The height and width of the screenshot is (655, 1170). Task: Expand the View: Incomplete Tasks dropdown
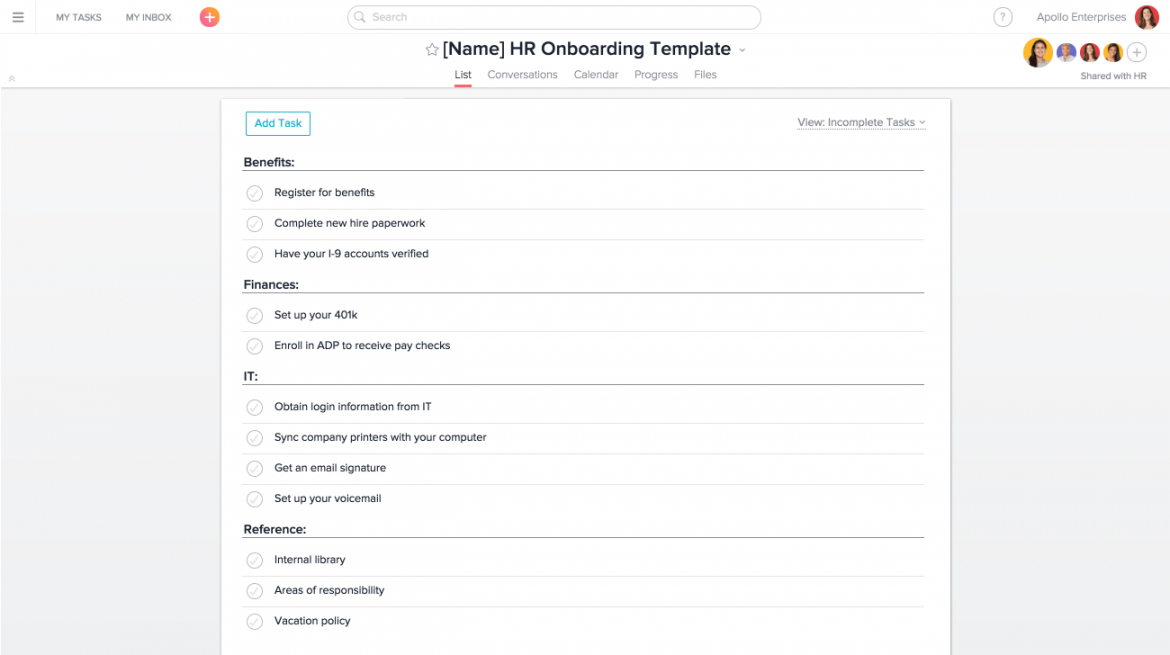pyautogui.click(x=861, y=123)
